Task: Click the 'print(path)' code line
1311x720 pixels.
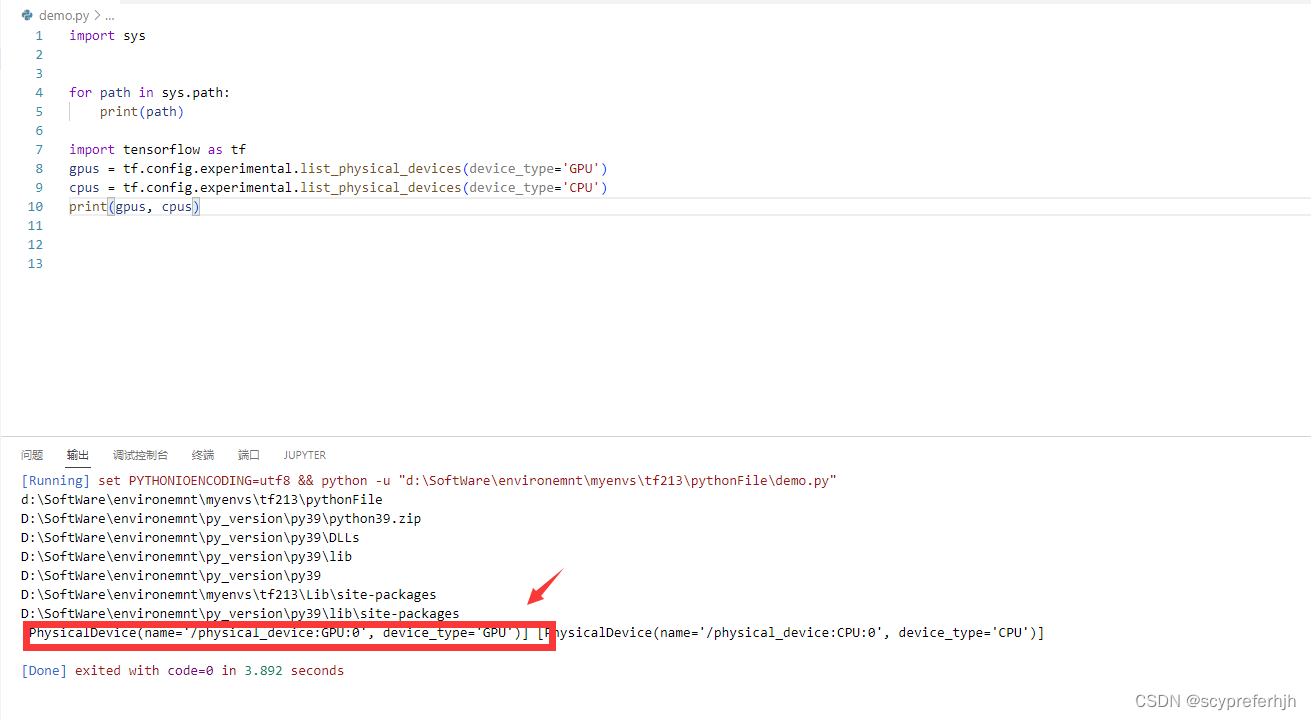Action: pyautogui.click(x=142, y=111)
